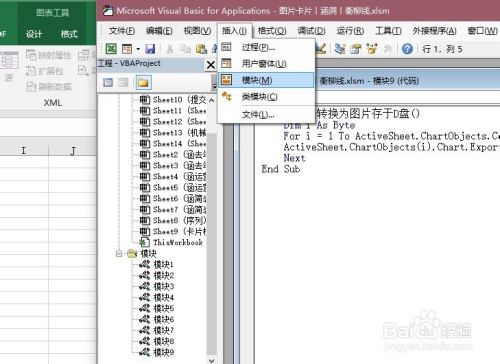500x364 pixels.
Task: Toggle Design Mode with the ruler-pencil icon
Action: click(321, 49)
